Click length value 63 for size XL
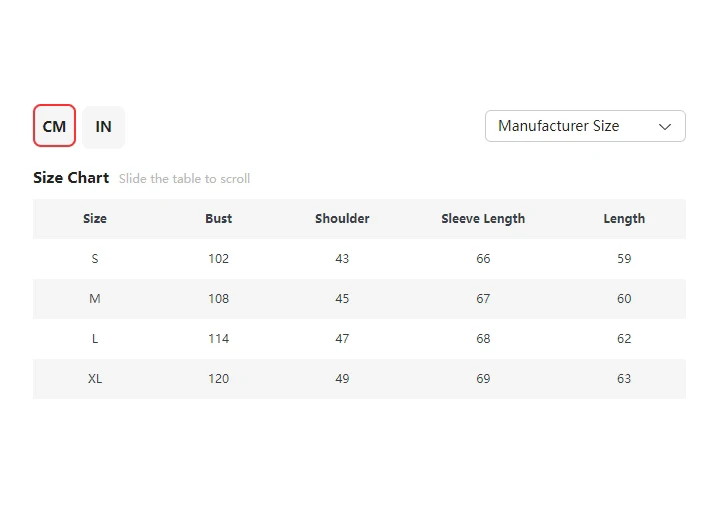 coord(624,379)
